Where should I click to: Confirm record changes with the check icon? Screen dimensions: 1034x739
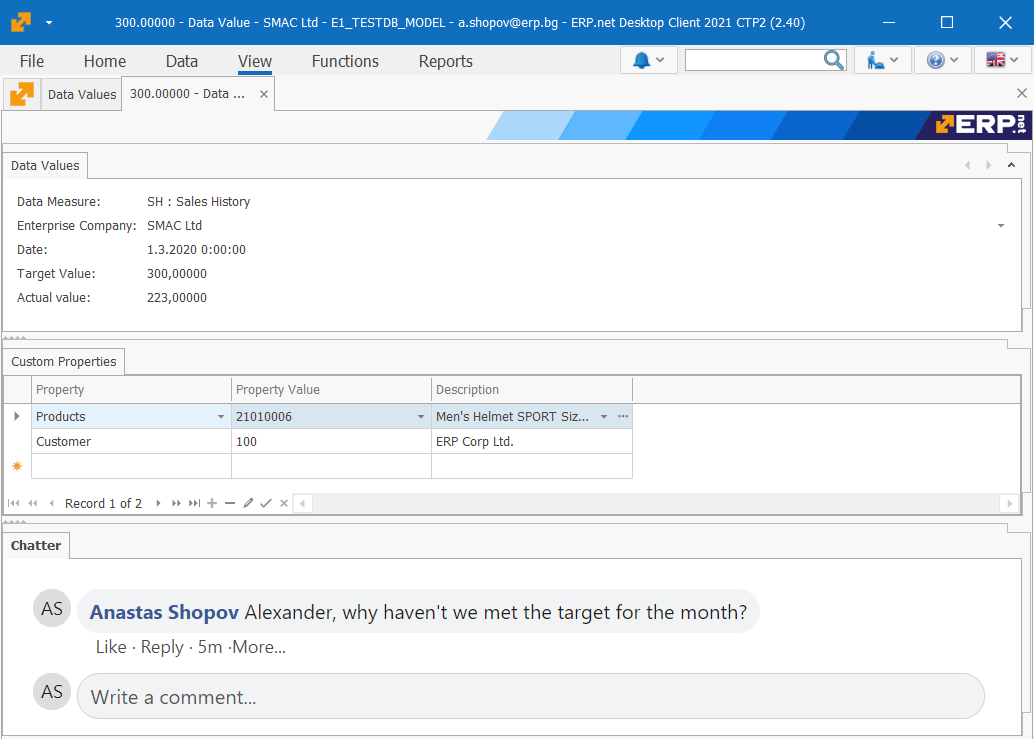tap(265, 503)
